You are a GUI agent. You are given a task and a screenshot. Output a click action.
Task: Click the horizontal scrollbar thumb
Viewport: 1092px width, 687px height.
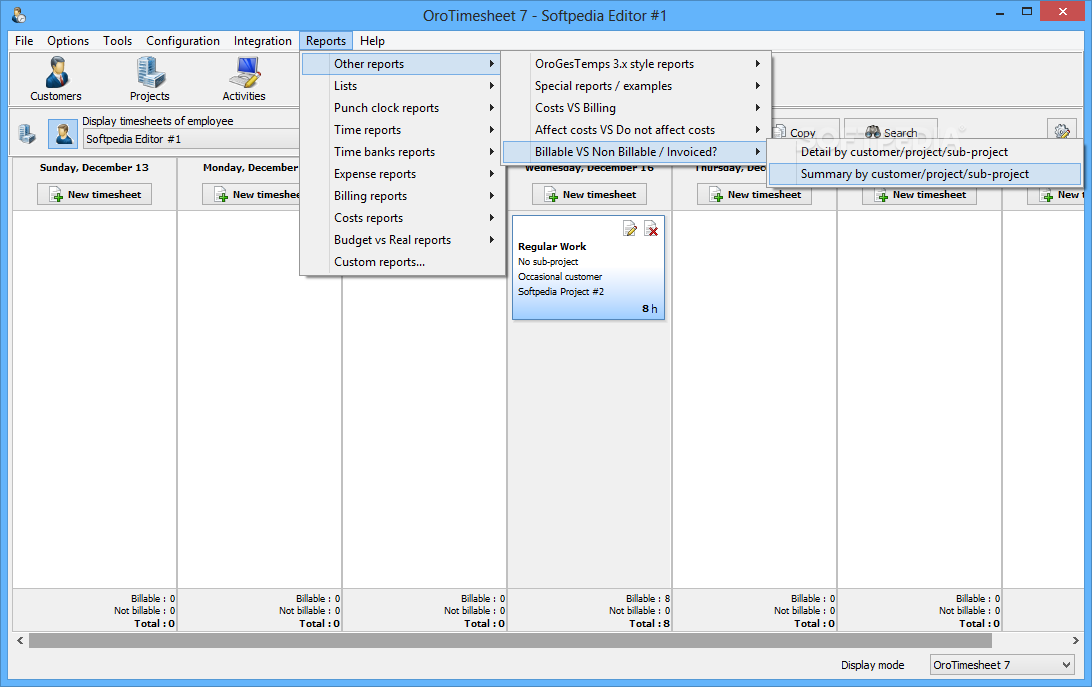coord(510,640)
